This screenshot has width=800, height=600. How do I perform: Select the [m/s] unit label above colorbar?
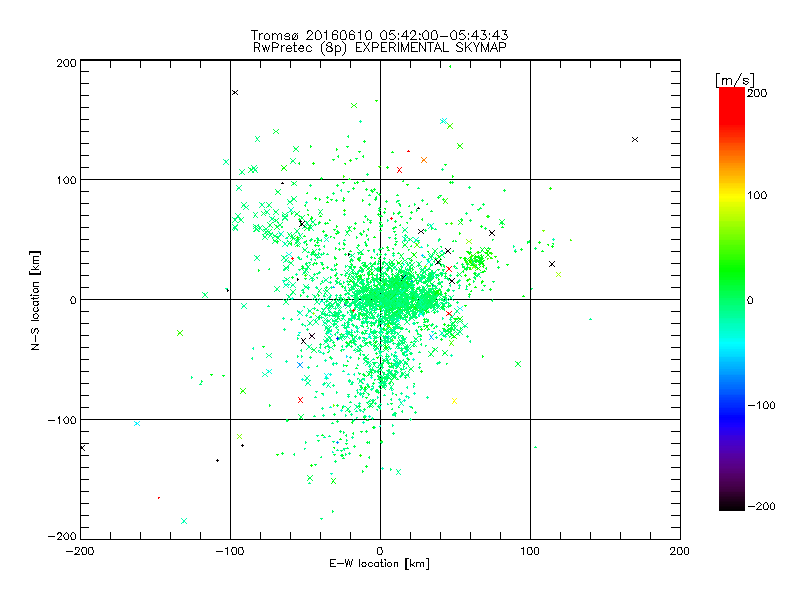[734, 80]
